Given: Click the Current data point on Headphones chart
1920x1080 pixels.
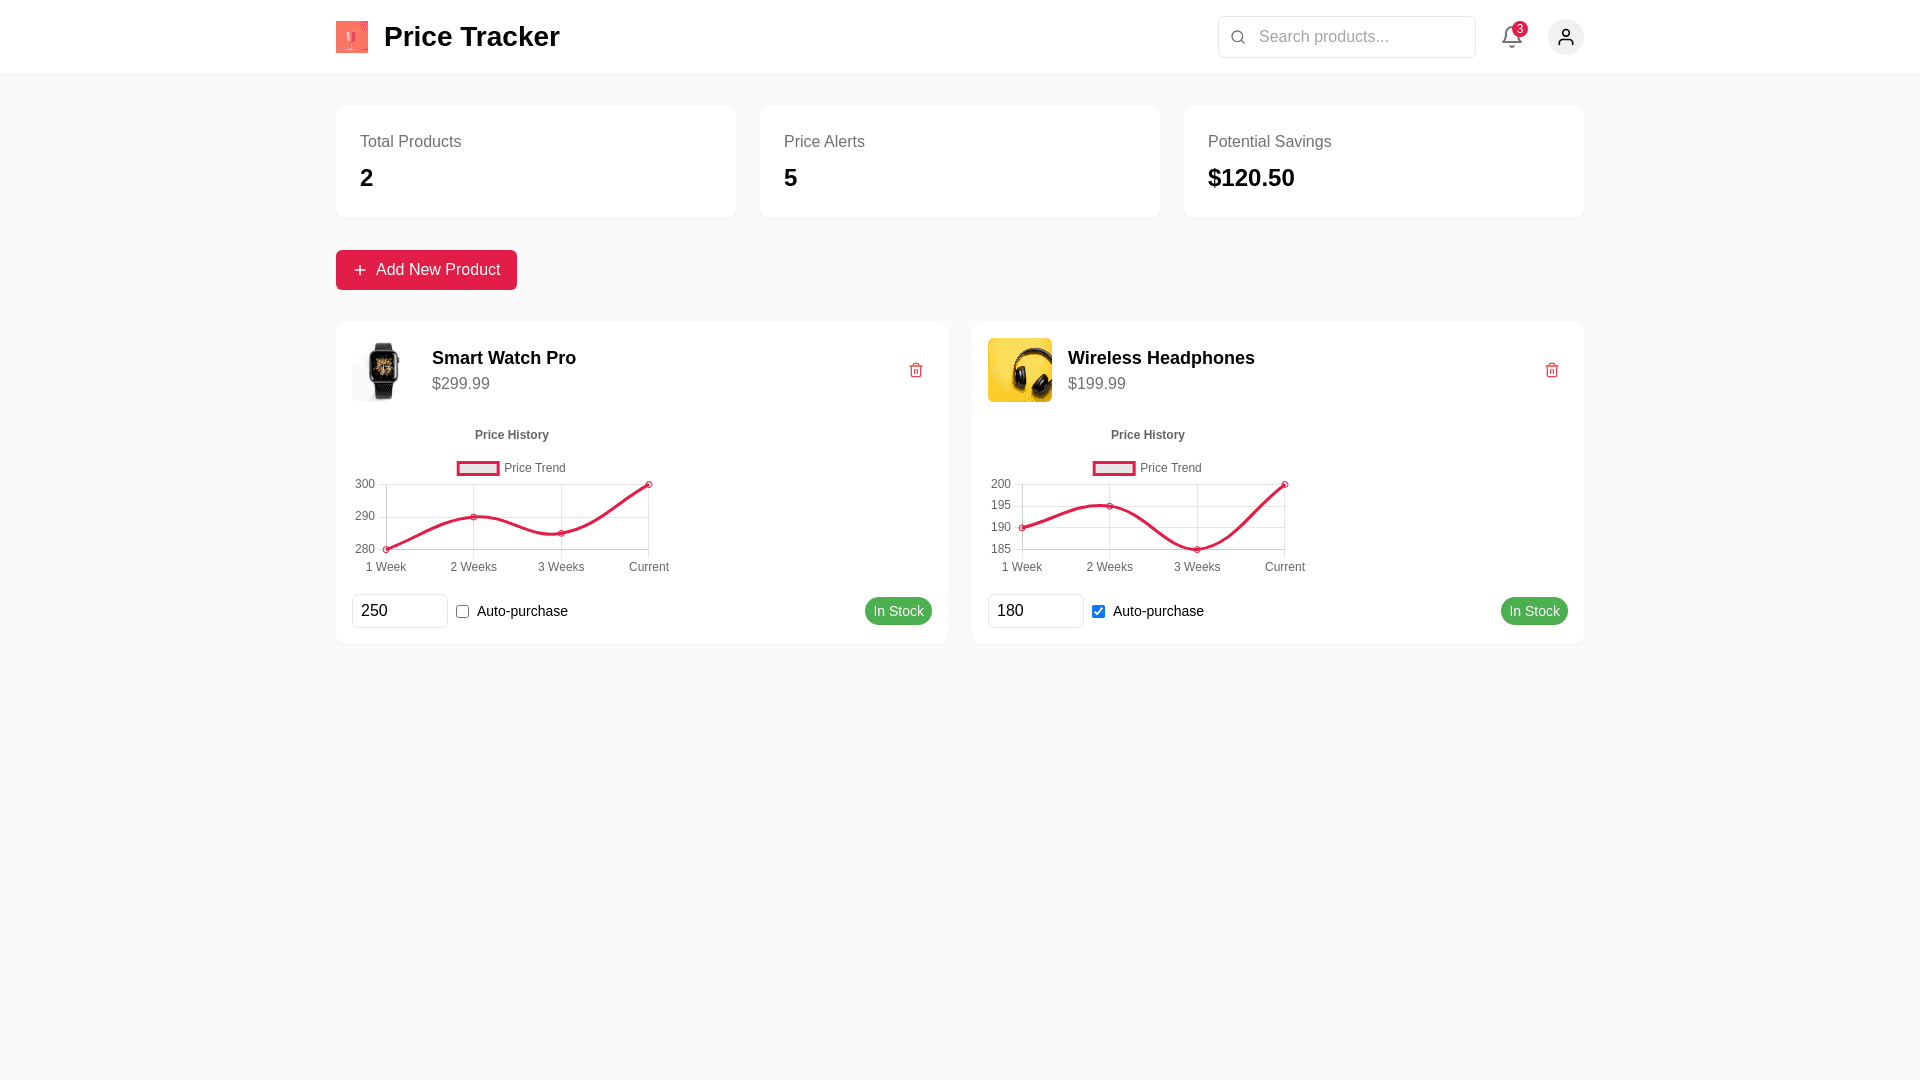Looking at the screenshot, I should coord(1284,485).
